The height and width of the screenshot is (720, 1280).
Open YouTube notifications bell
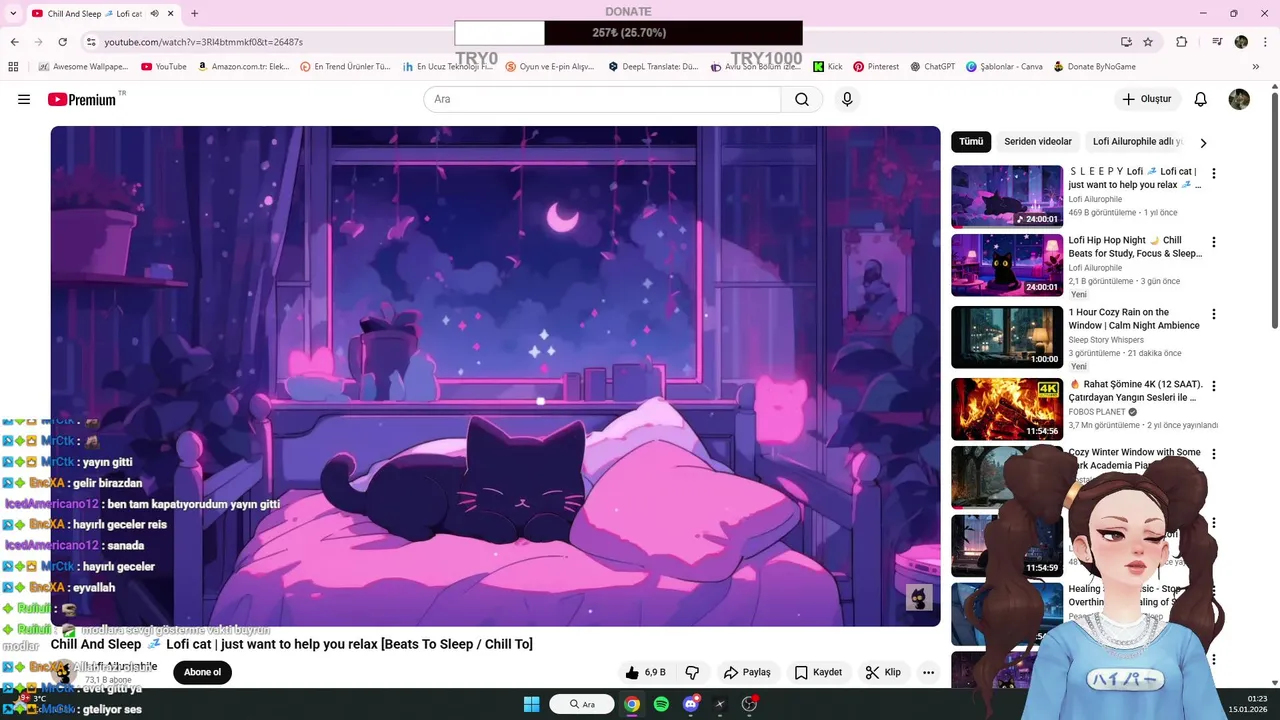1201,99
